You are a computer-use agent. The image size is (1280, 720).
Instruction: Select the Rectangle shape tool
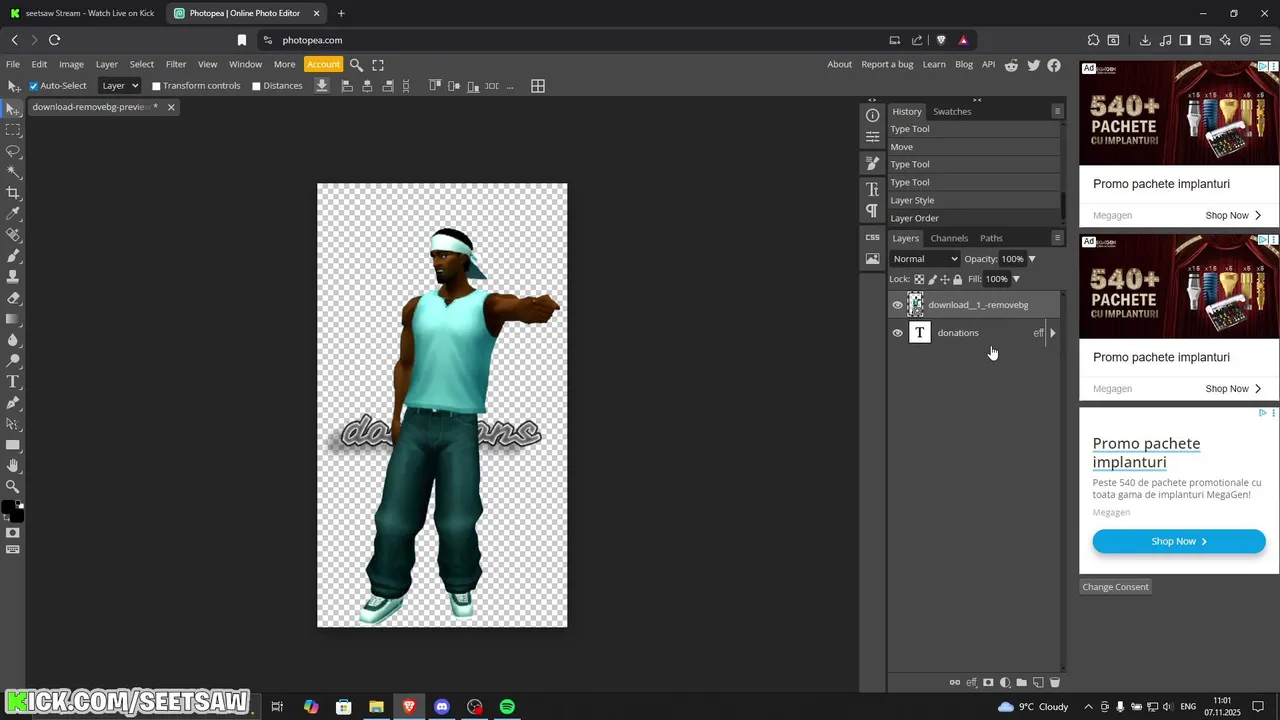13,445
